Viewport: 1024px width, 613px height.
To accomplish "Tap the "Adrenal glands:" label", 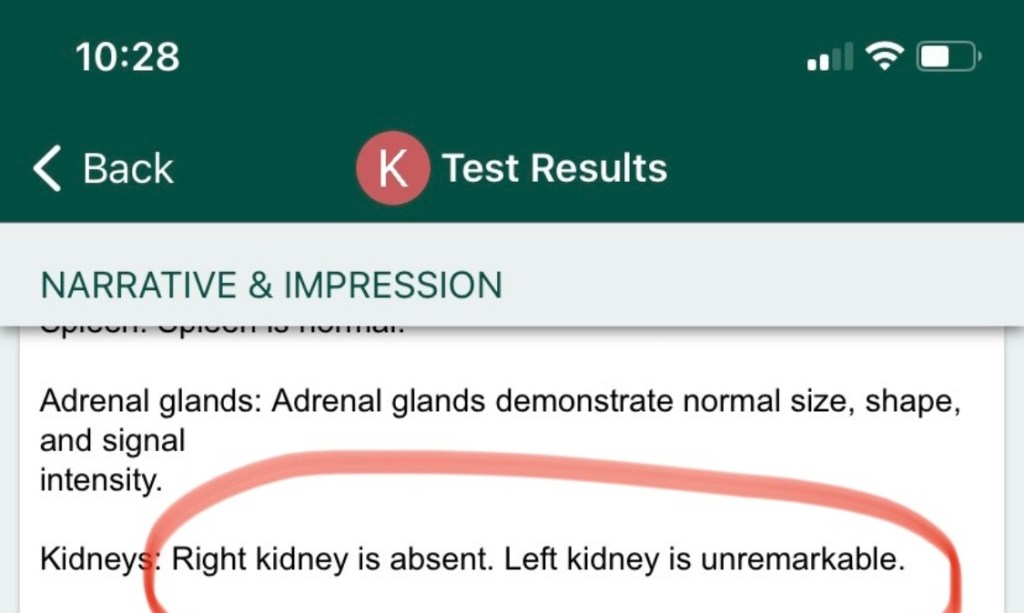I will pos(152,401).
